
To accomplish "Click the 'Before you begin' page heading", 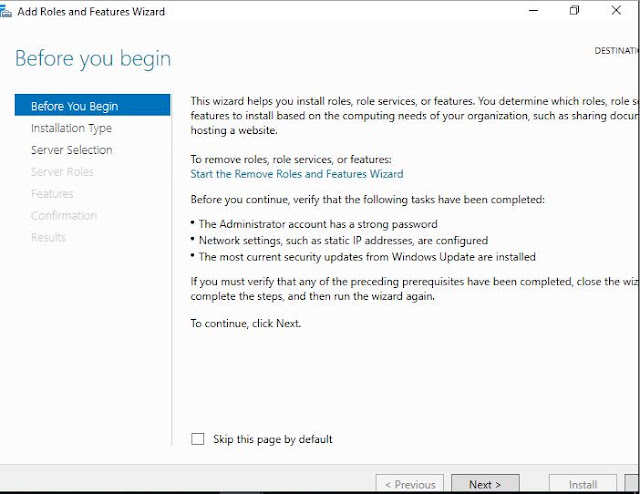I will coord(93,59).
